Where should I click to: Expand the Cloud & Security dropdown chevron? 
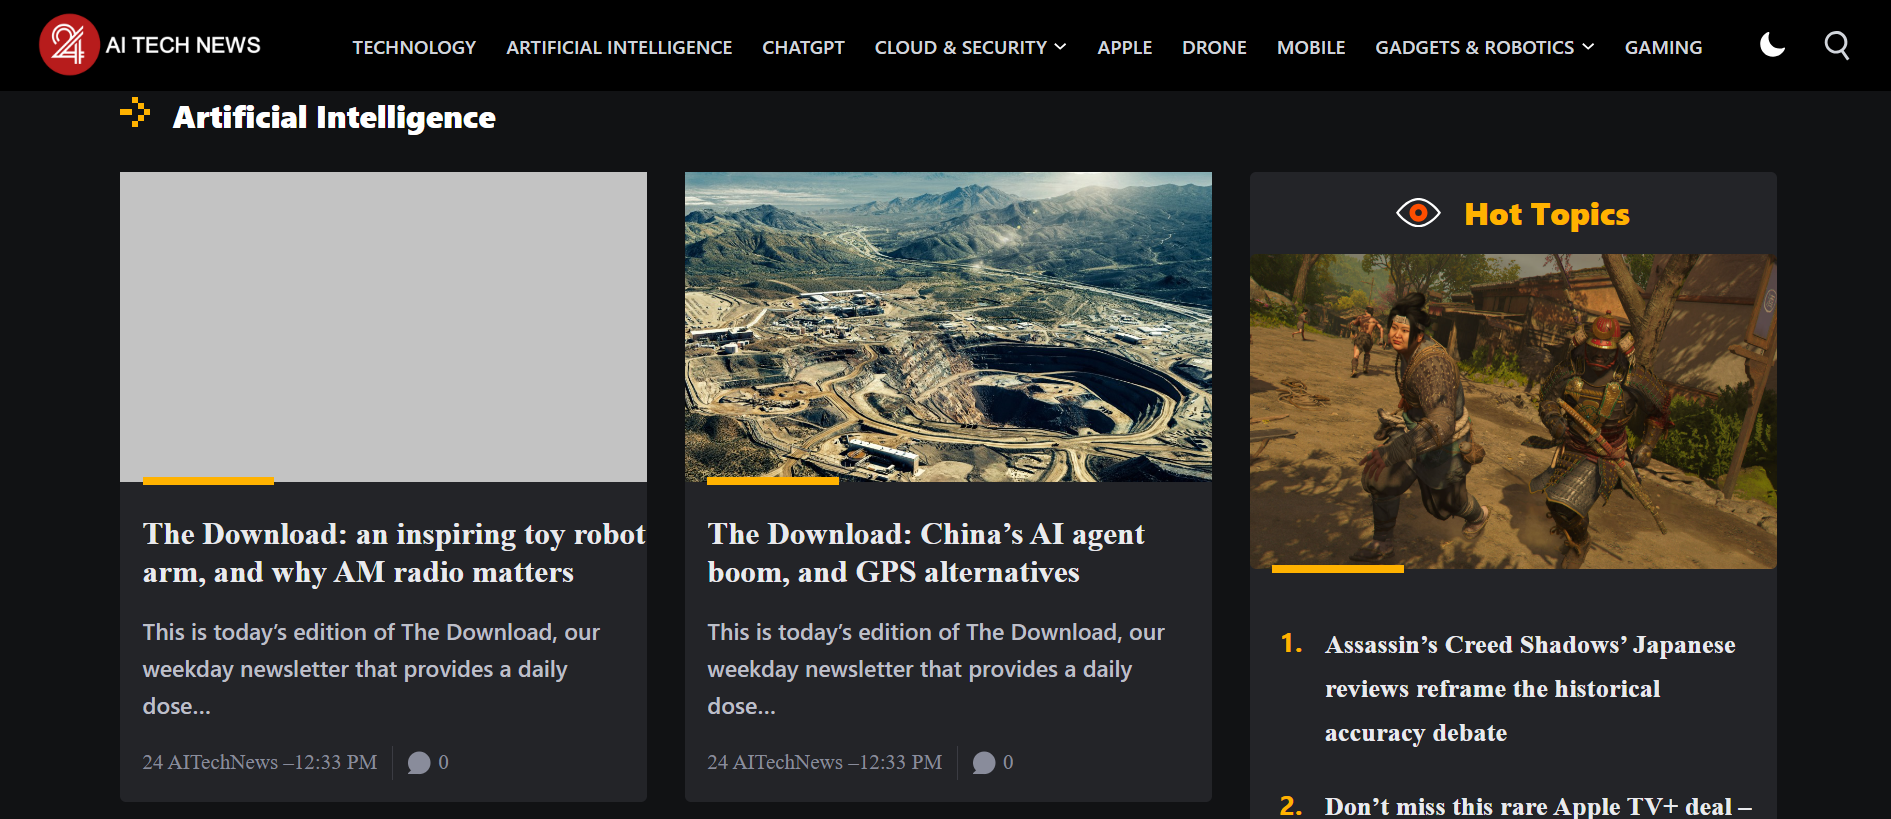tap(1061, 47)
